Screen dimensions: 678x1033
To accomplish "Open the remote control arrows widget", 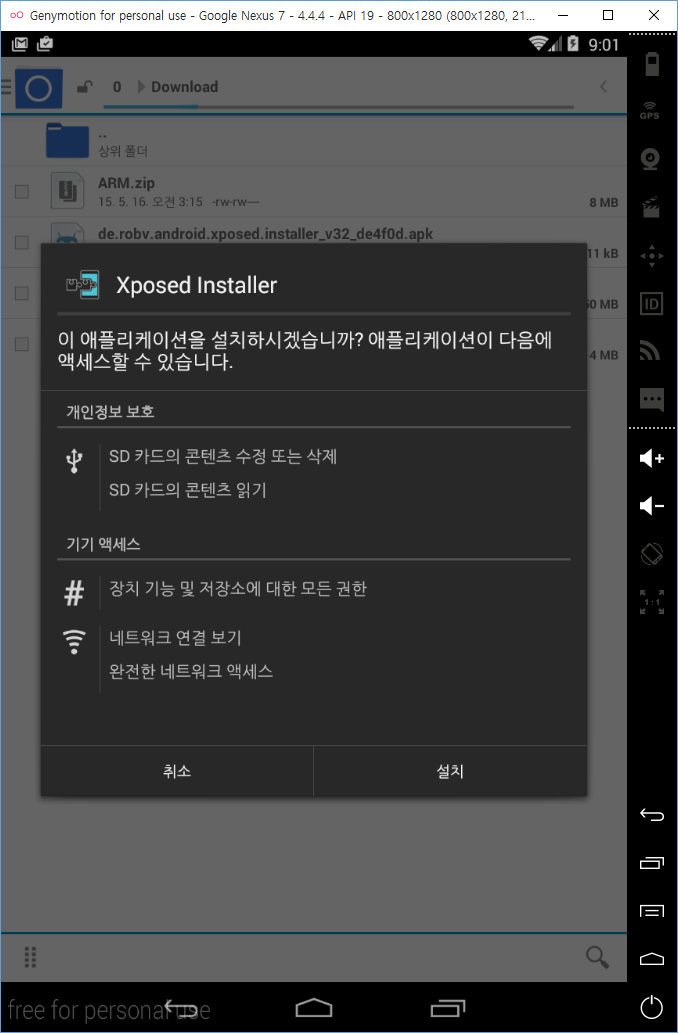I will point(651,255).
